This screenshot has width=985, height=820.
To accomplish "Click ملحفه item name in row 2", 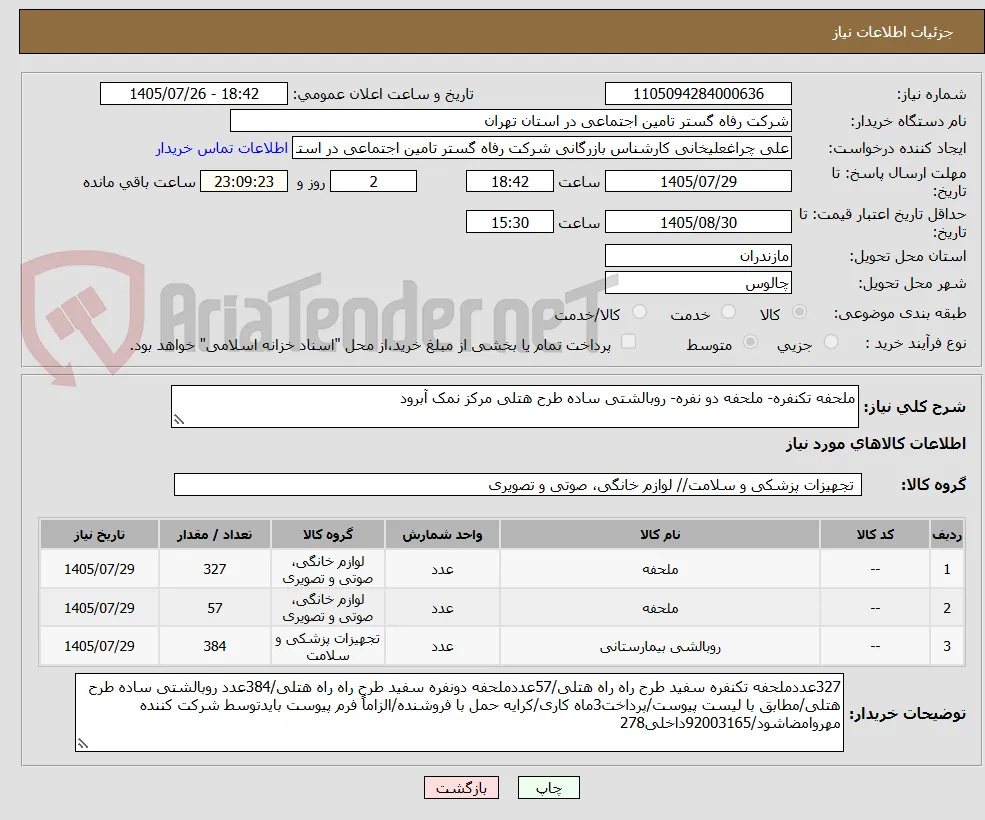I will [x=660, y=608].
